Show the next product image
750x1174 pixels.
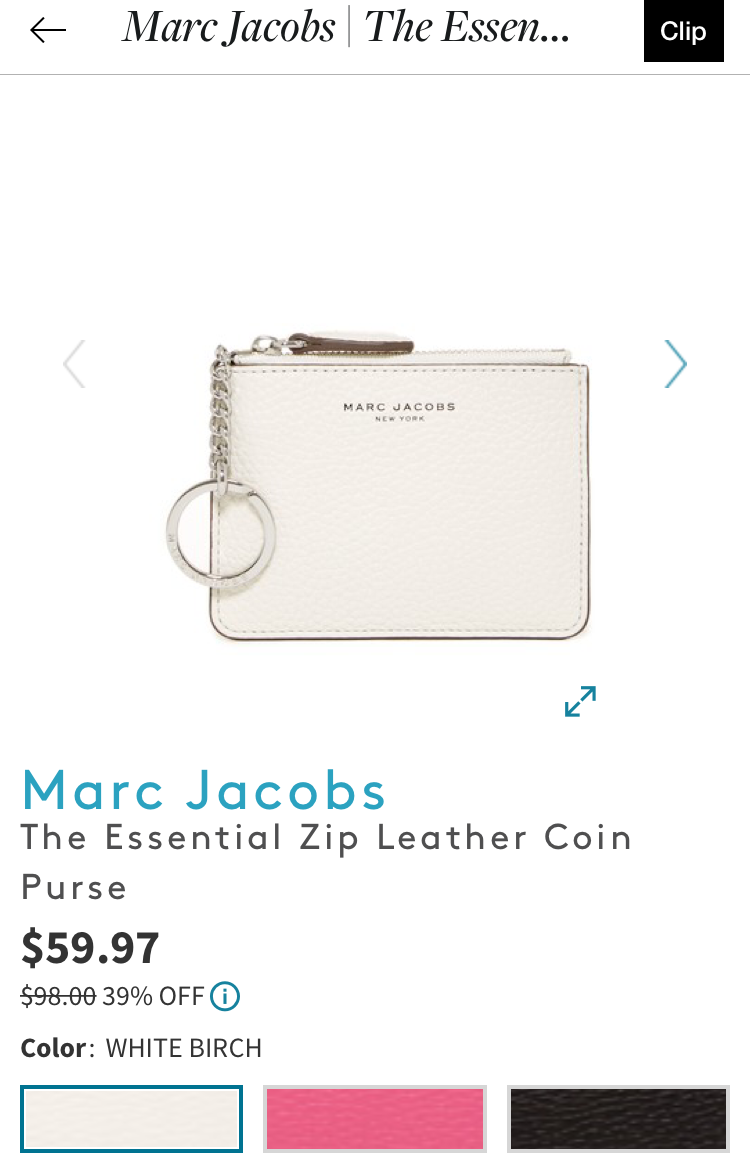click(675, 364)
